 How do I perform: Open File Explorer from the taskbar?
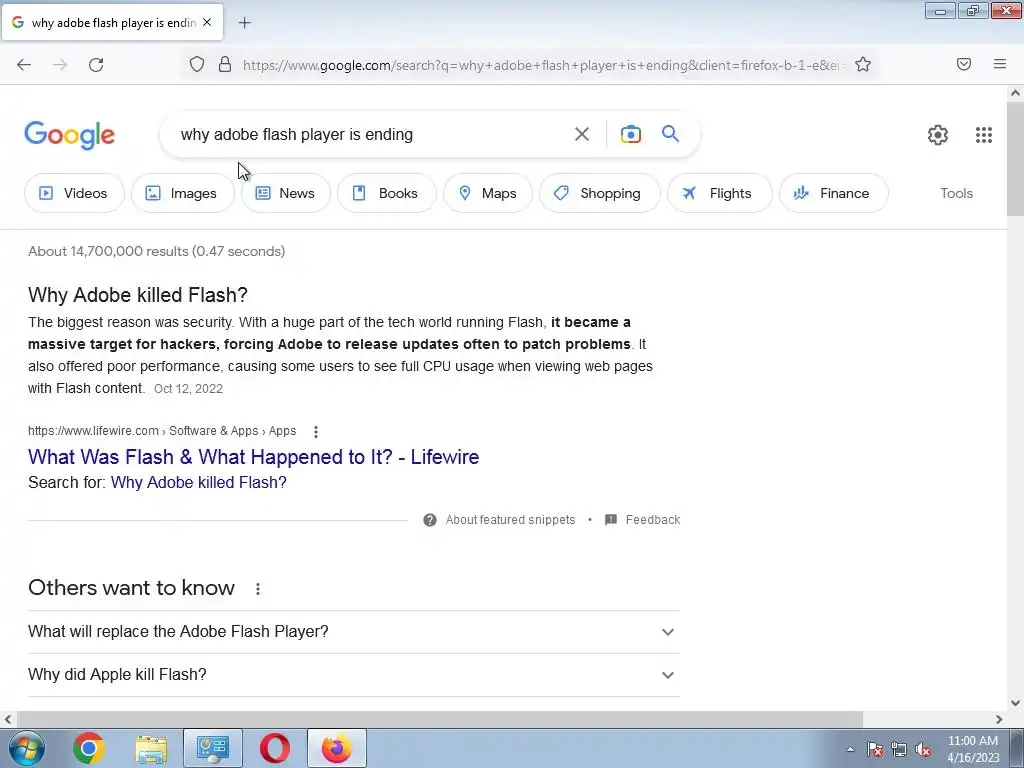(151, 748)
